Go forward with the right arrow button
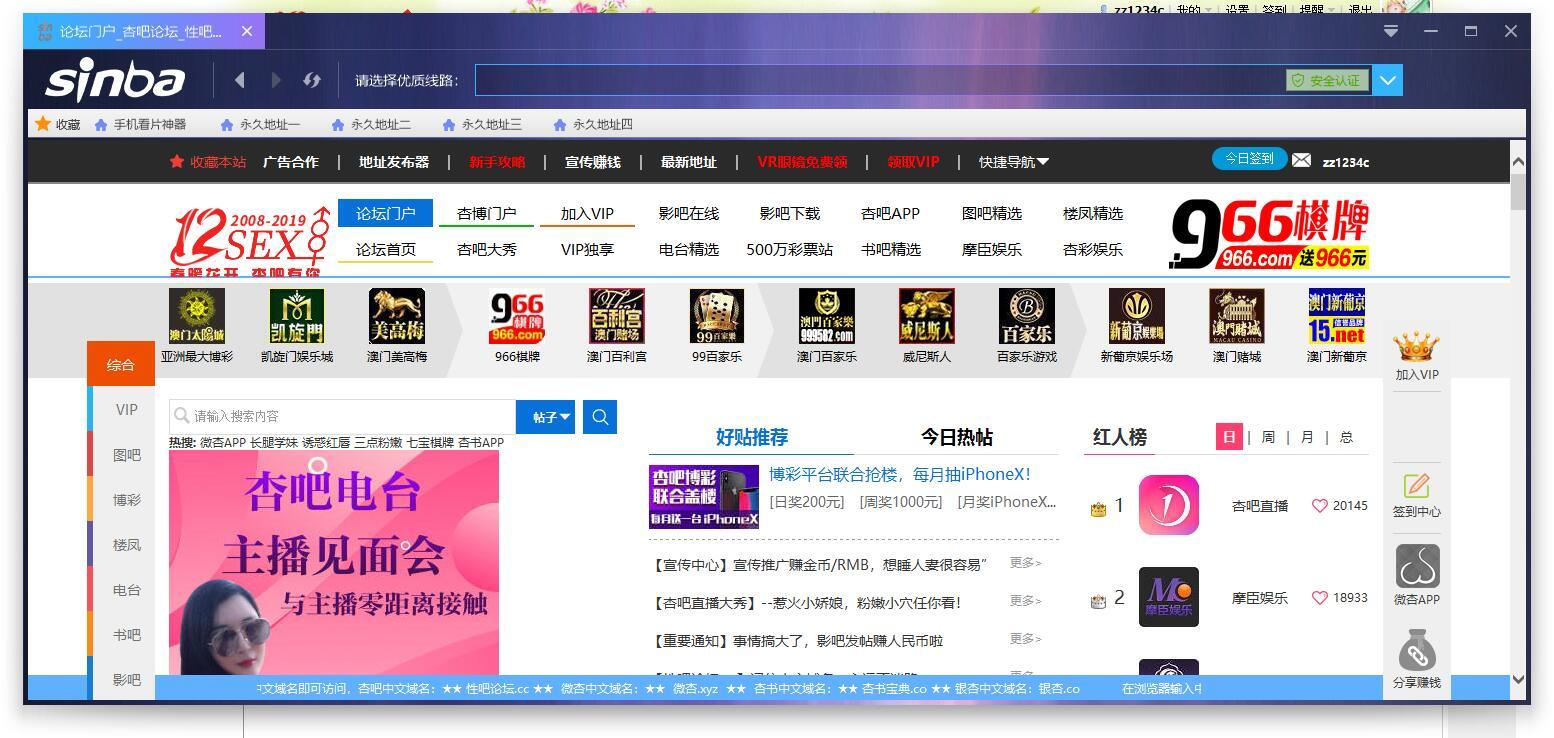1554x738 pixels. tap(277, 80)
